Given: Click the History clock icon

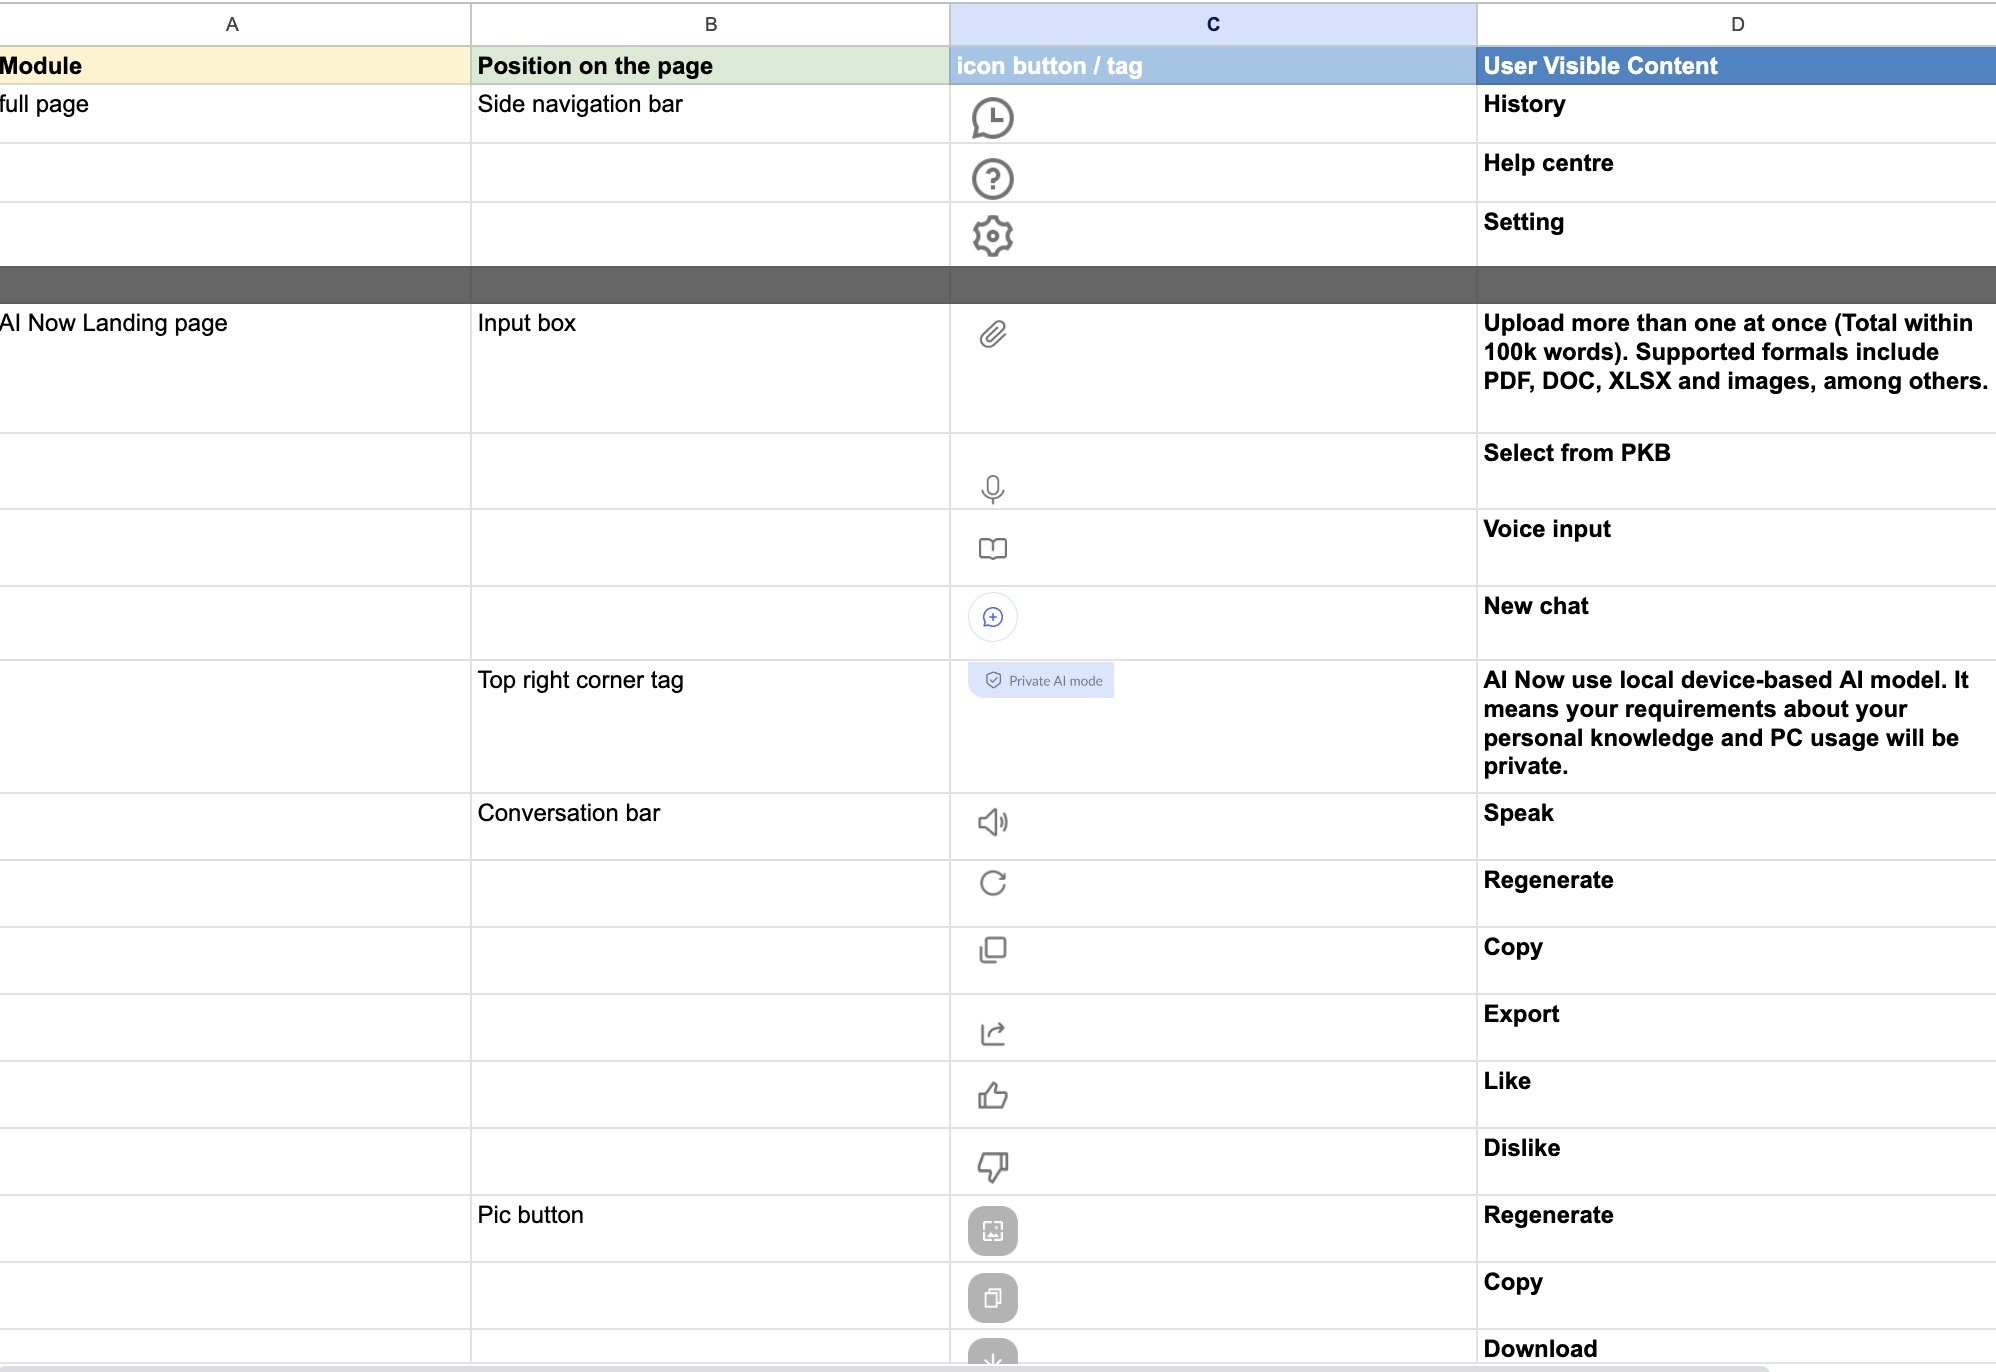Looking at the screenshot, I should tap(992, 118).
